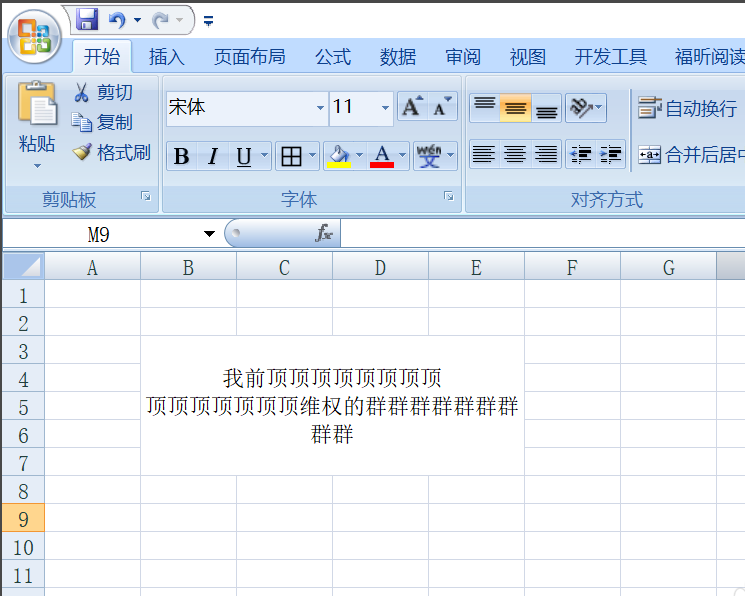The width and height of the screenshot is (745, 596).
Task: Click the wén phonetic guide icon
Action: tap(429, 156)
